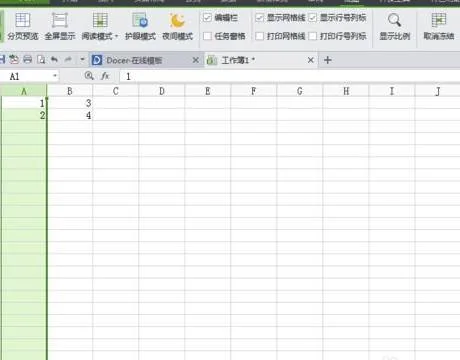Viewport: 460px width, 360px height.
Task: Toggle Show Row/Column Headers (显示行号列标) checkbox
Action: tap(312, 17)
